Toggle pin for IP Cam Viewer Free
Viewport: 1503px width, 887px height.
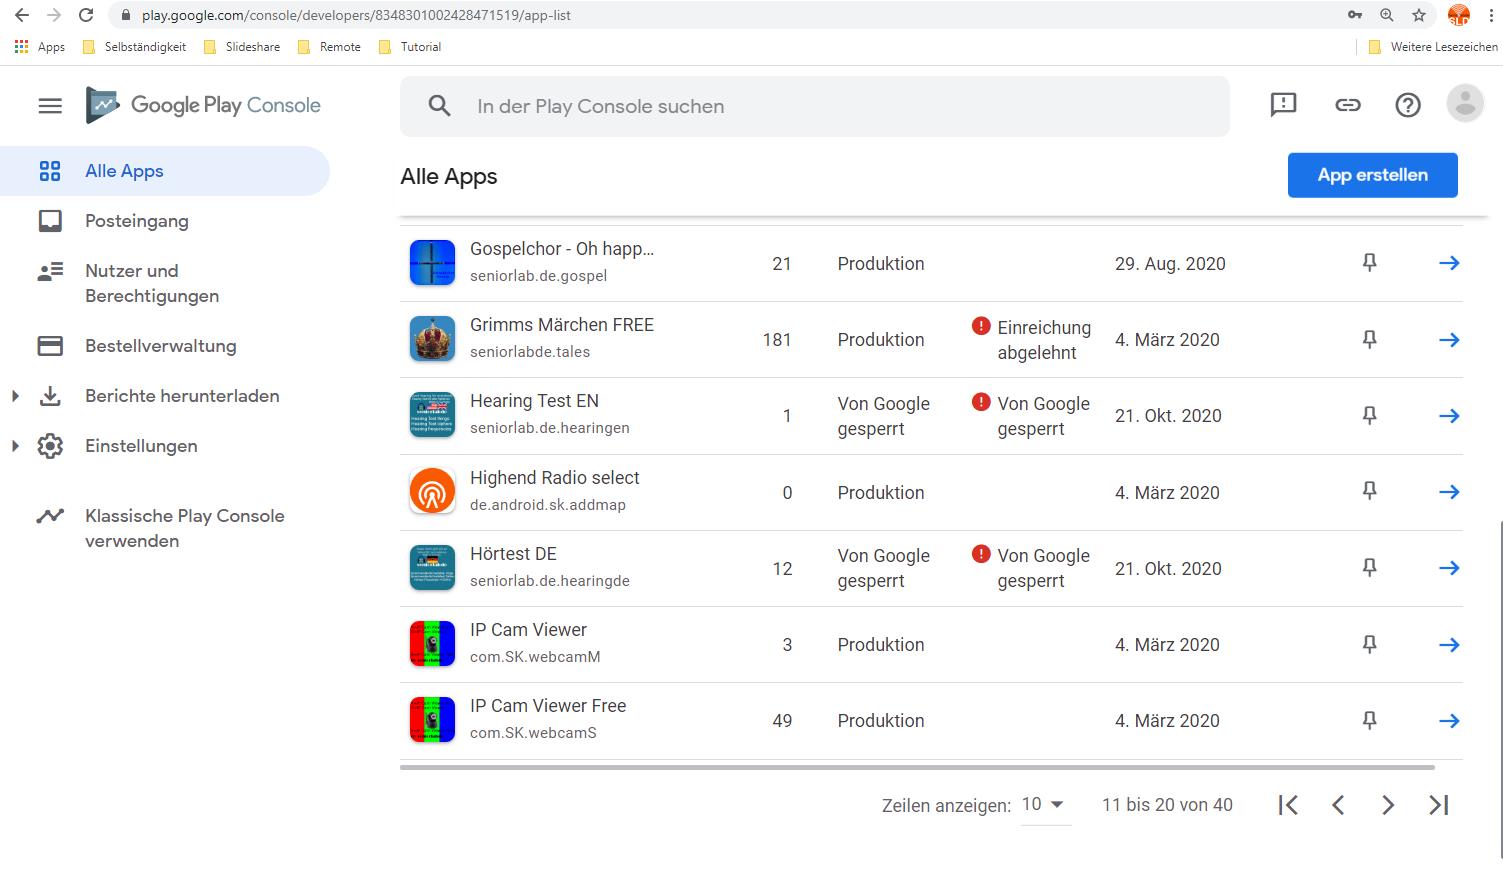point(1369,720)
